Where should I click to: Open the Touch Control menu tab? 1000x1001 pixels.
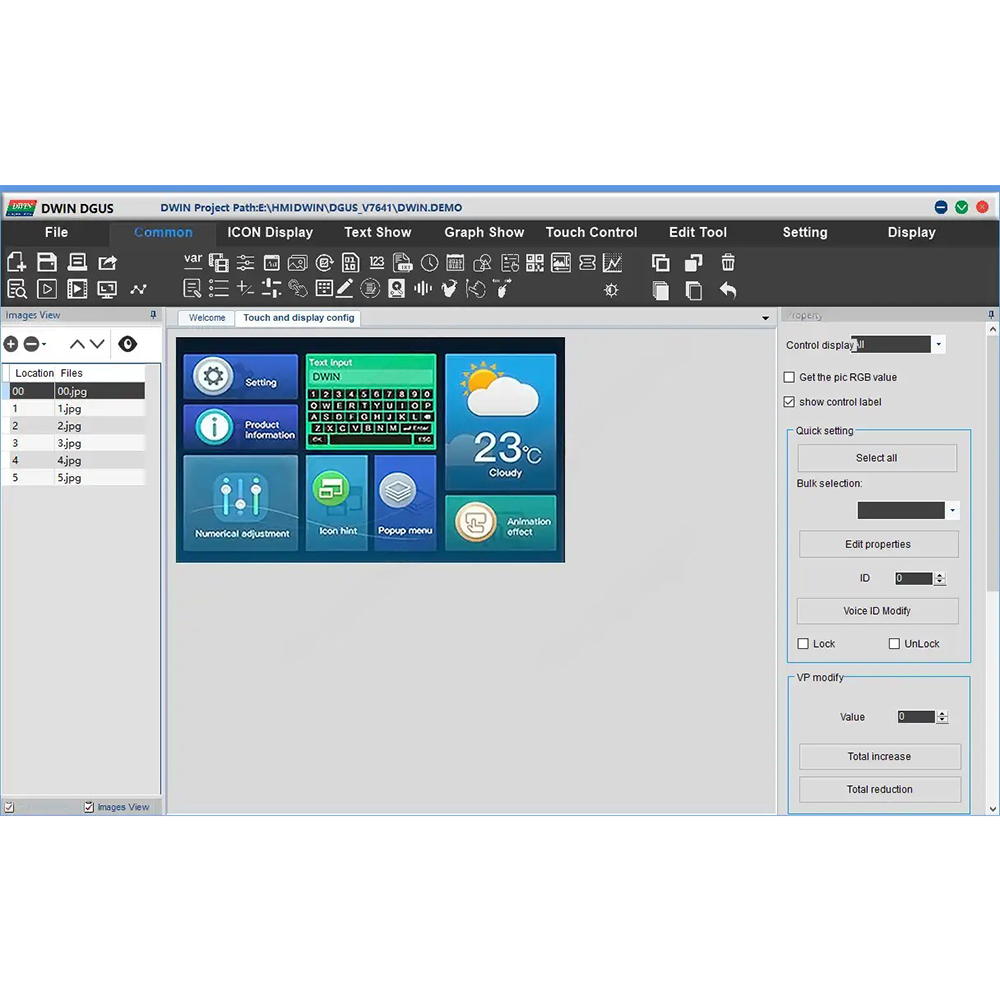coord(591,232)
